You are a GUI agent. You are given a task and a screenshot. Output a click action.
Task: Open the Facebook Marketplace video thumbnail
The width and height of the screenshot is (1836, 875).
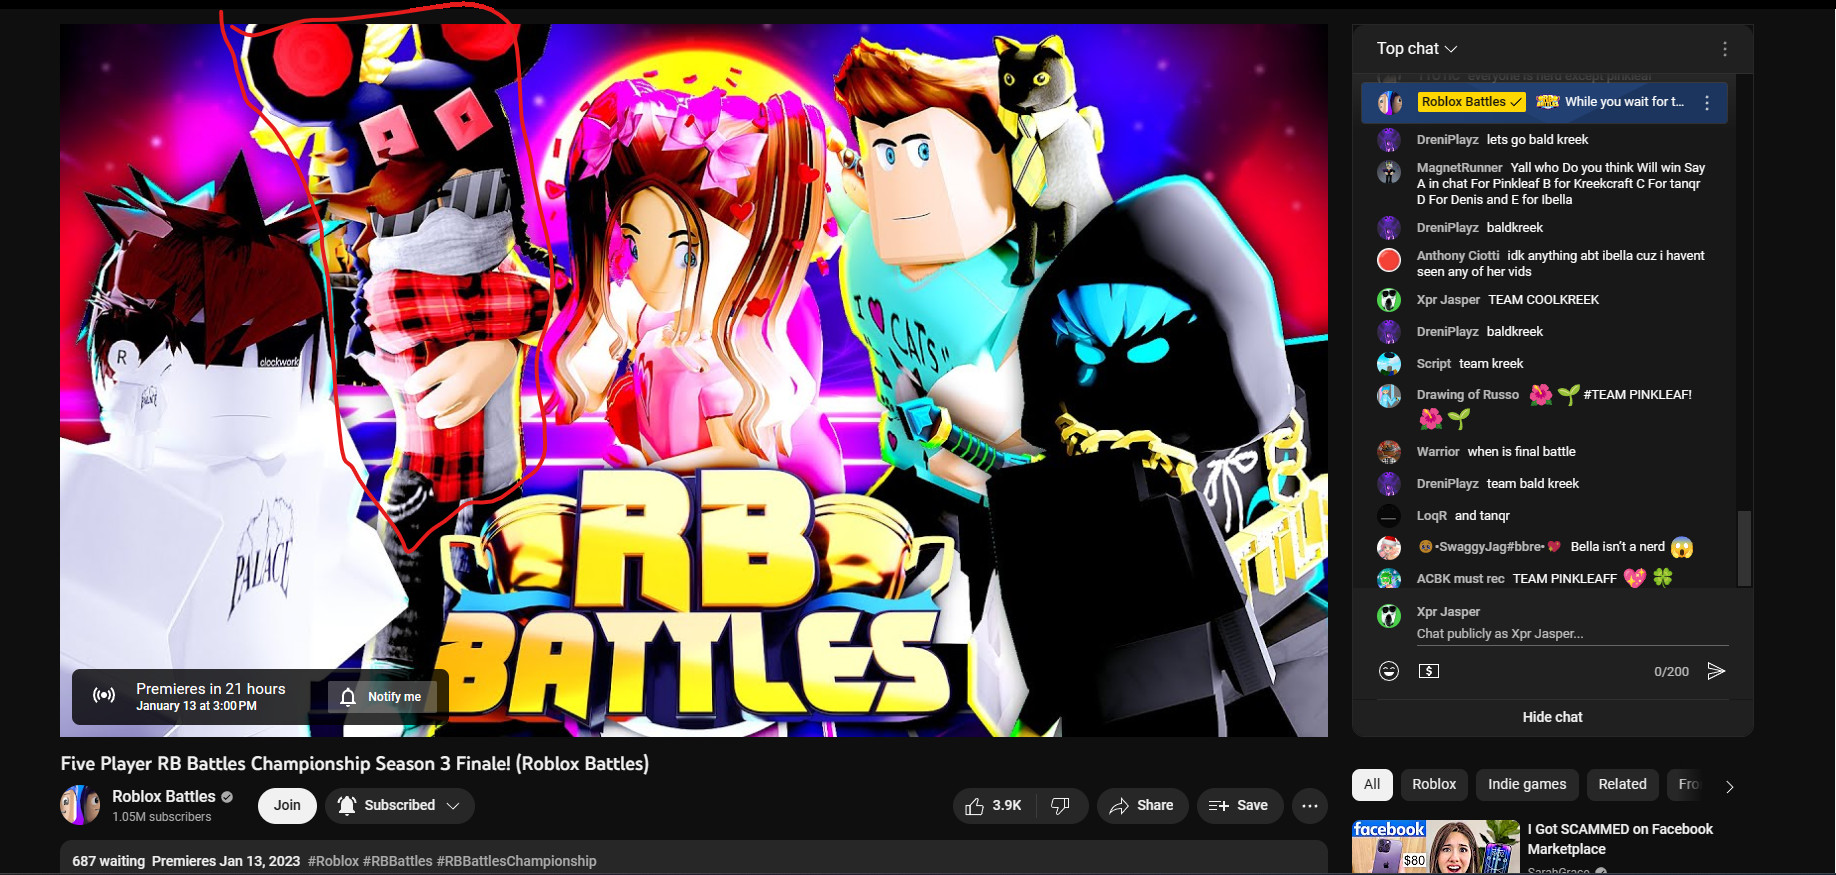(x=1435, y=847)
